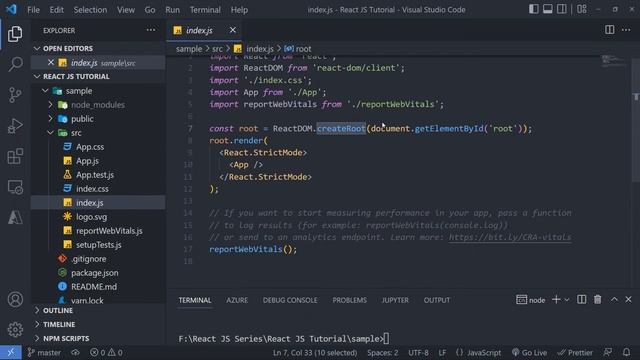Close the index.js editor tab
This screenshot has height=360, width=640.
pos(233,30)
